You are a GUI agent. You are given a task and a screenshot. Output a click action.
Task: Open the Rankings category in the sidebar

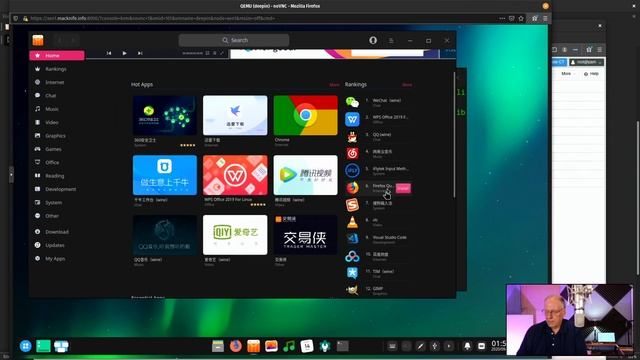tap(56, 69)
